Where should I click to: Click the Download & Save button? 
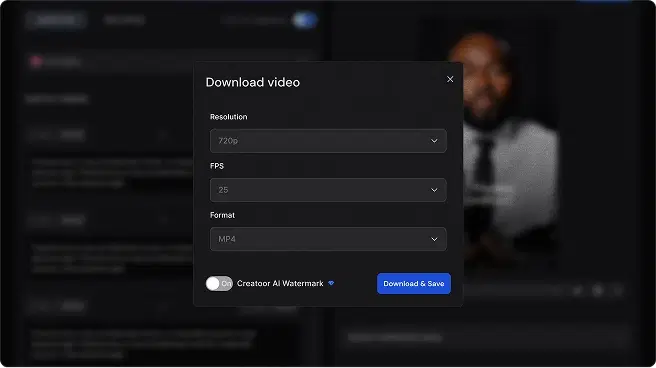tap(414, 284)
